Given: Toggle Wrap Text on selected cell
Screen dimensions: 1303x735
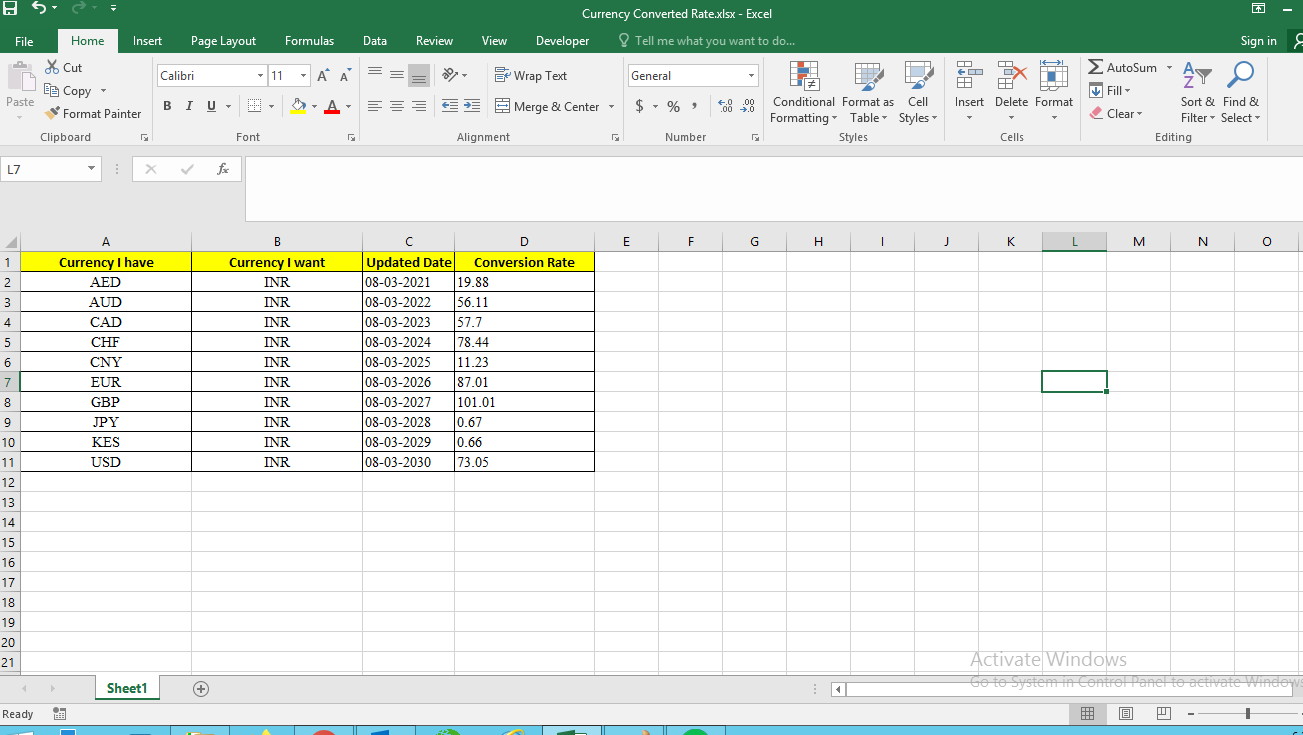Looking at the screenshot, I should point(531,76).
